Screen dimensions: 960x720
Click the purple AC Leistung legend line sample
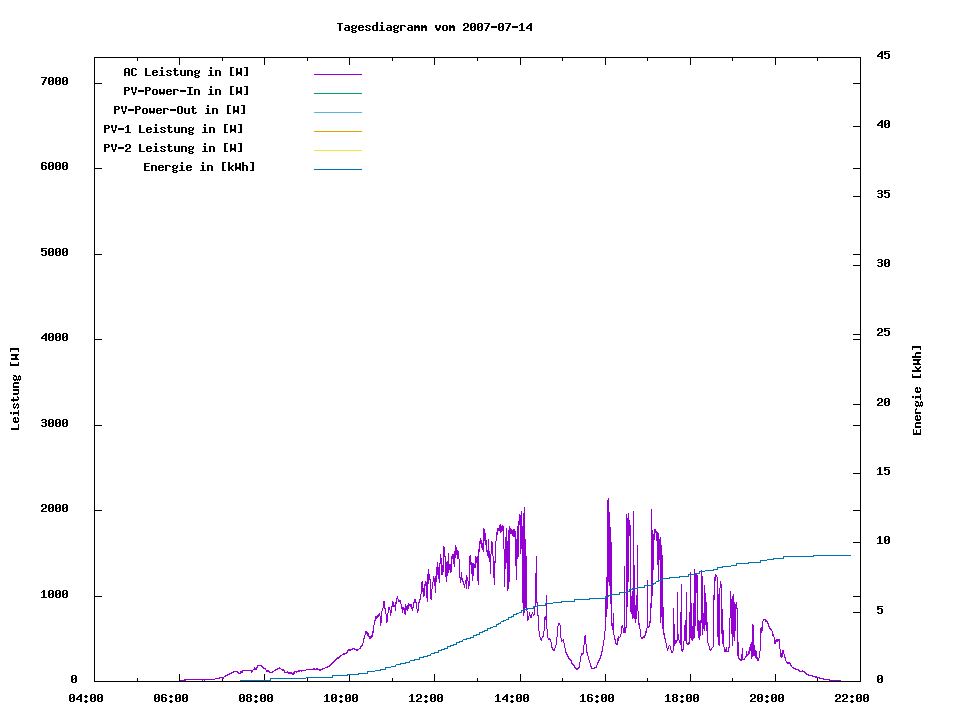(337, 74)
